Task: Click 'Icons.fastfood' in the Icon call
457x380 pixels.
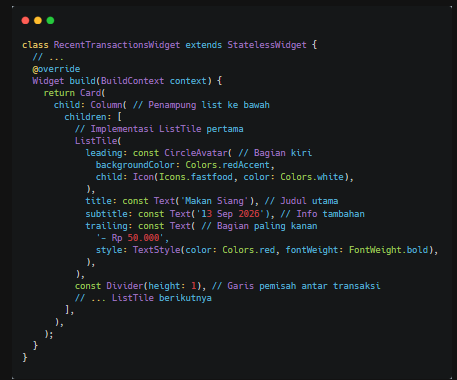Action: point(196,177)
